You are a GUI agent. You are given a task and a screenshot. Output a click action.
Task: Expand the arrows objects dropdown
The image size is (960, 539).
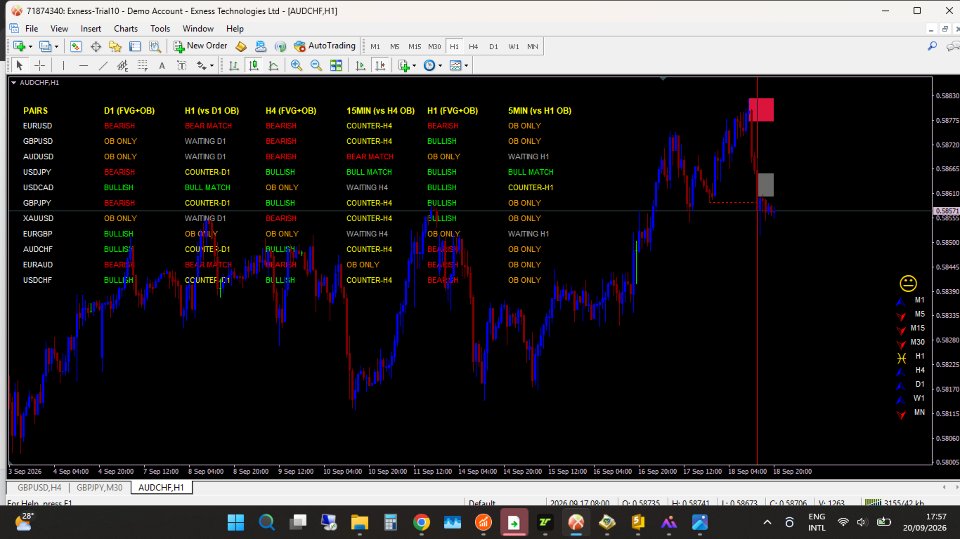point(212,66)
